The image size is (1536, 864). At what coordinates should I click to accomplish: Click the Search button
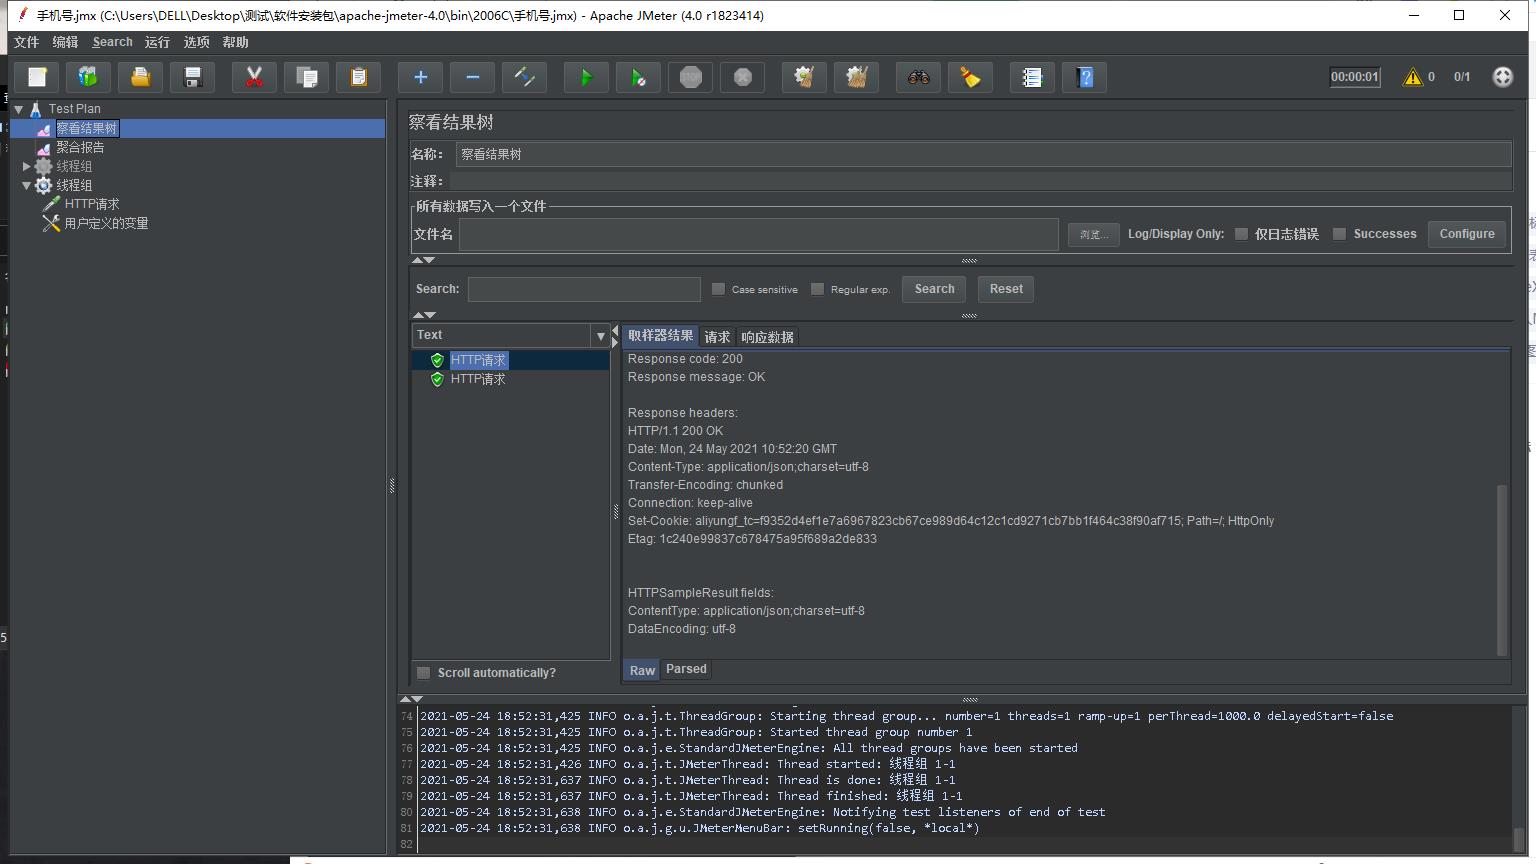pyautogui.click(x=934, y=289)
